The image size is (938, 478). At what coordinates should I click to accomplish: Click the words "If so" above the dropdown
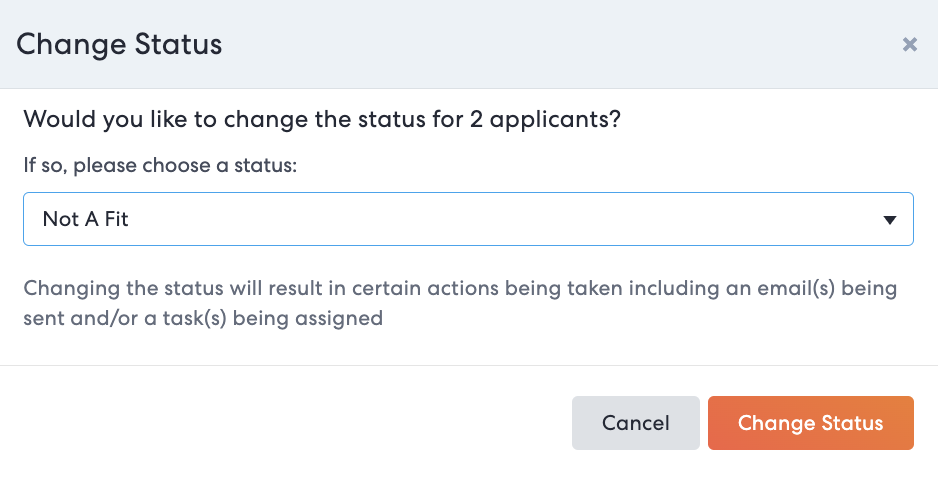(x=42, y=165)
